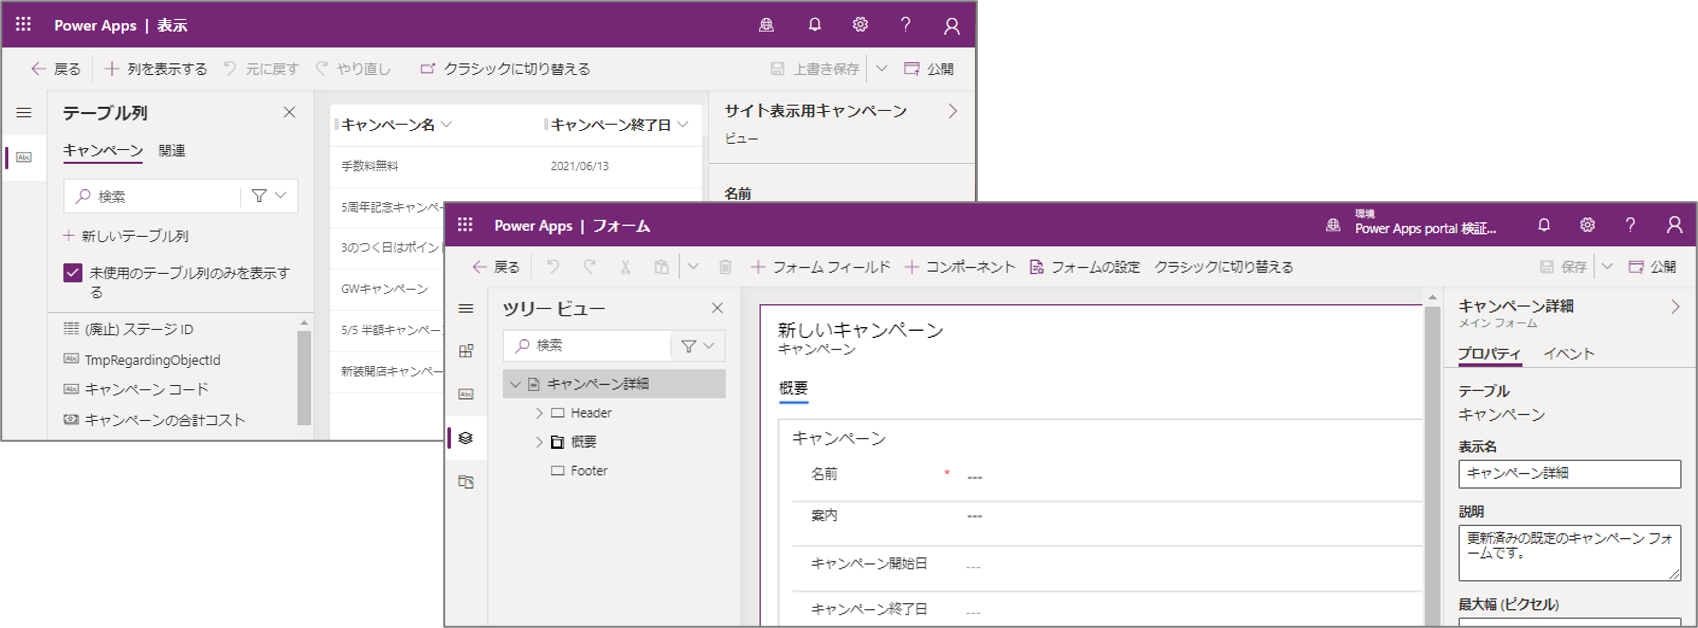This screenshot has width=1698, height=628.
Task: Select table columns rail icon in 表示 window
Action: click(24, 157)
